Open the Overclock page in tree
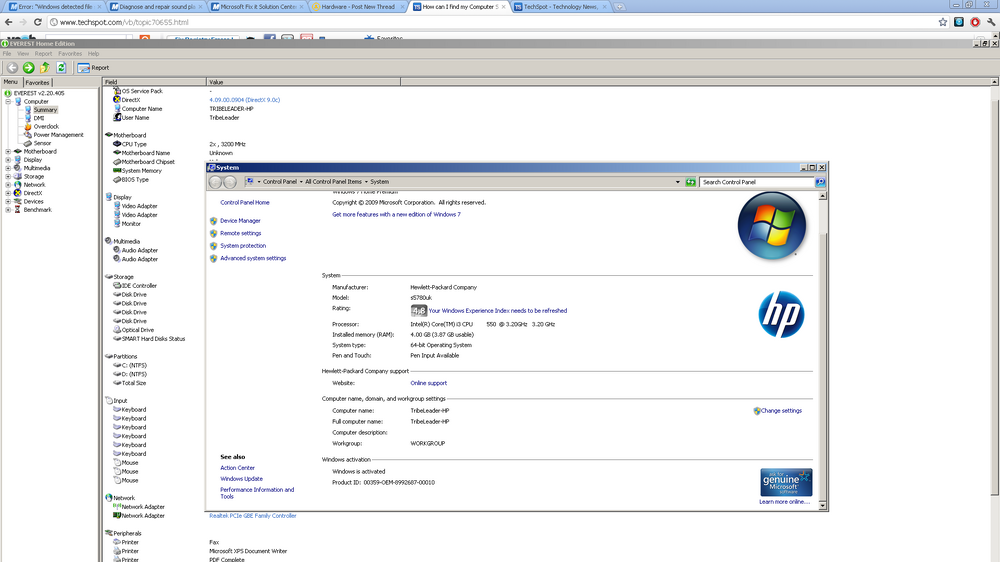Viewport: 1000px width, 562px height. click(46, 126)
